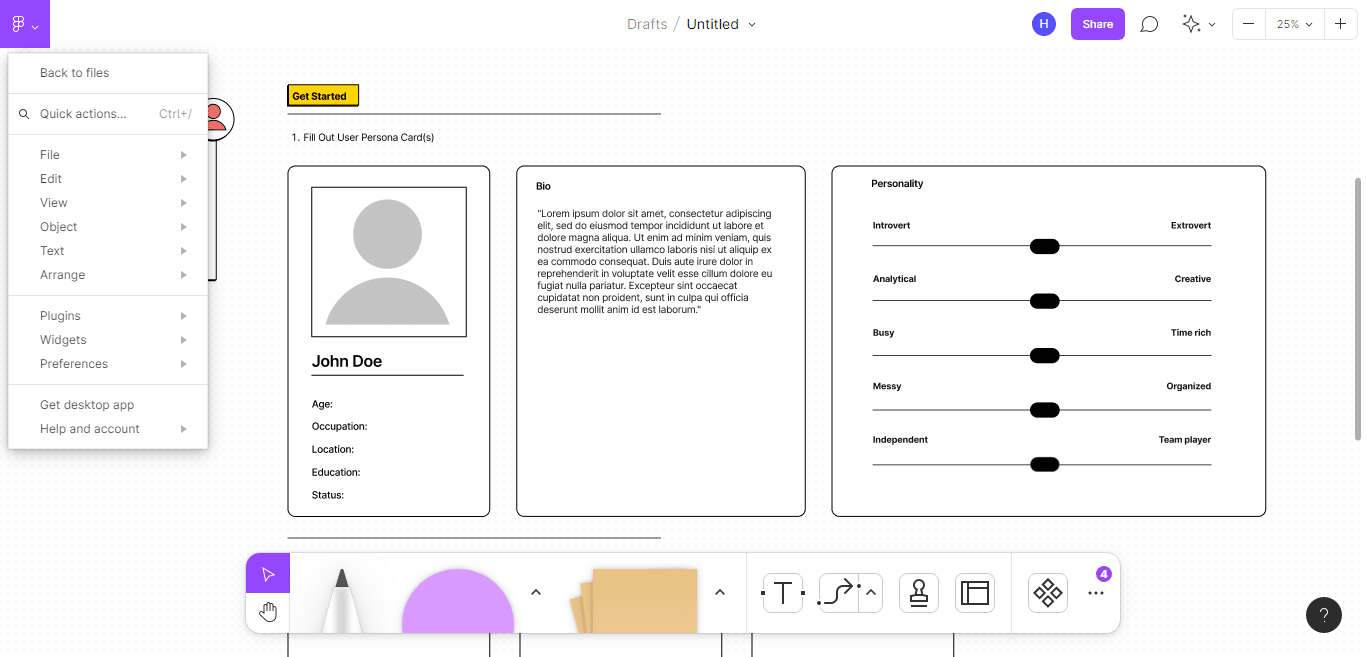This screenshot has width=1366, height=657.
Task: Activate the Select arrow tool
Action: tap(266, 573)
